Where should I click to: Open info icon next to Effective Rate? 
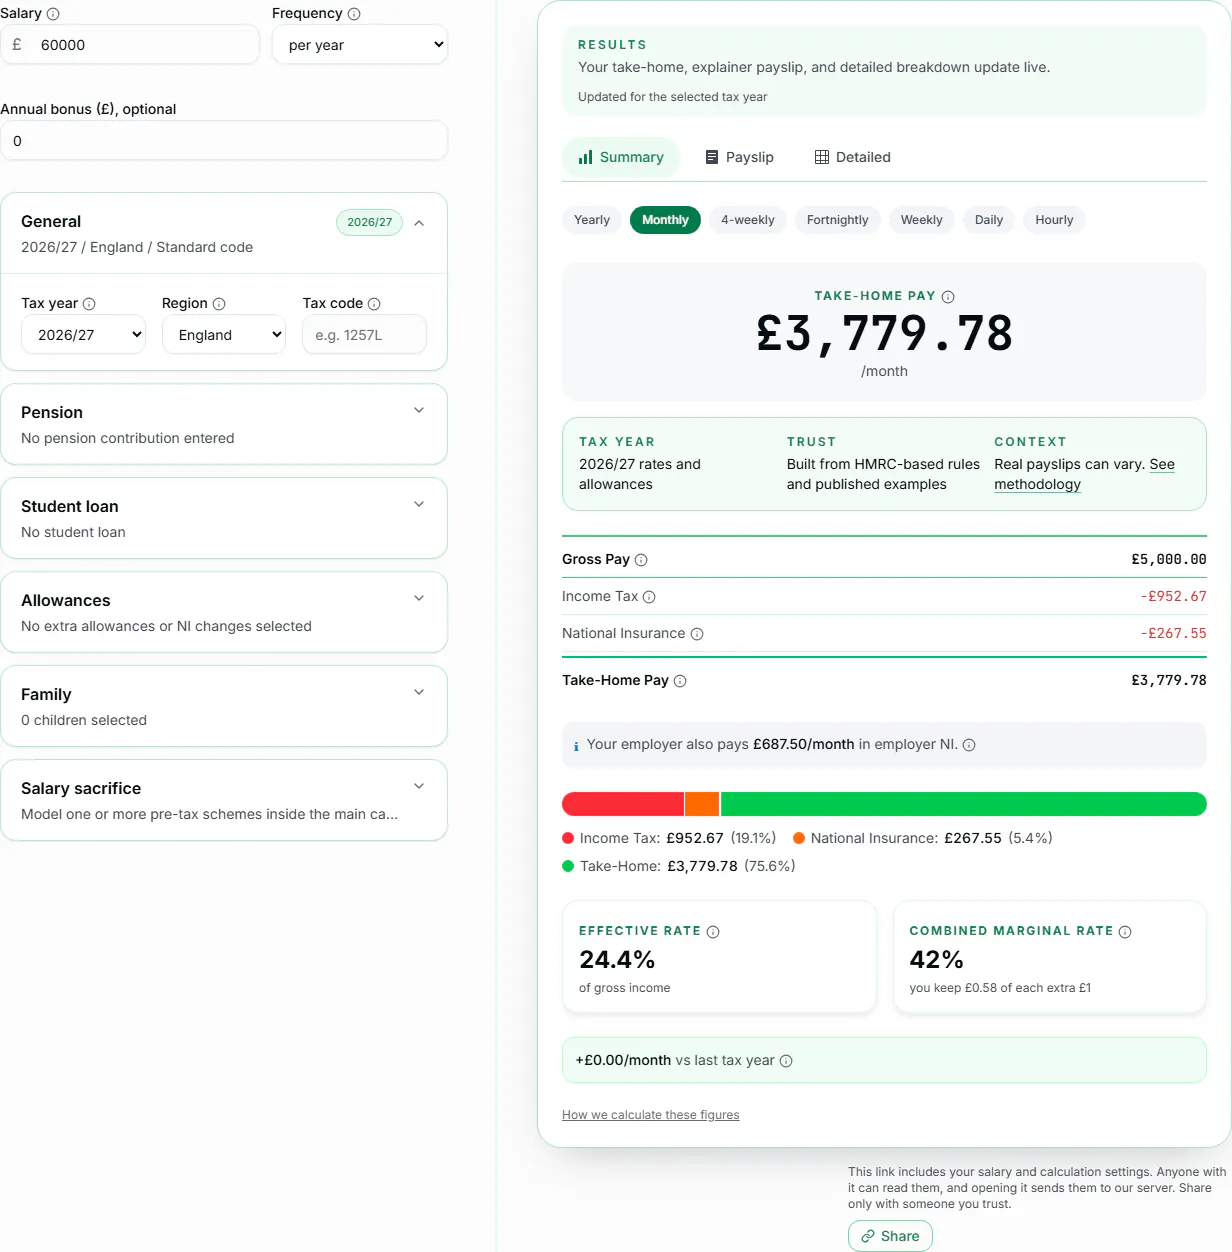click(713, 932)
